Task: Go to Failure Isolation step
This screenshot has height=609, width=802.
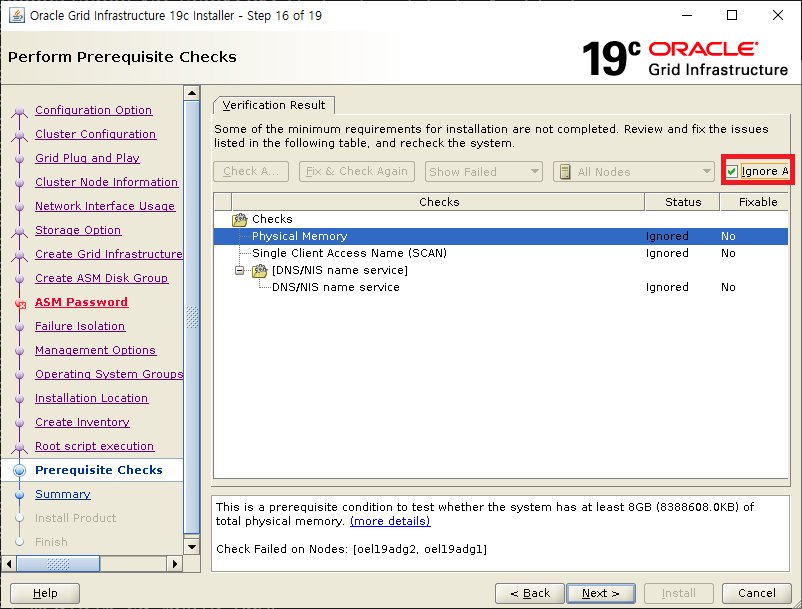Action: tap(80, 327)
